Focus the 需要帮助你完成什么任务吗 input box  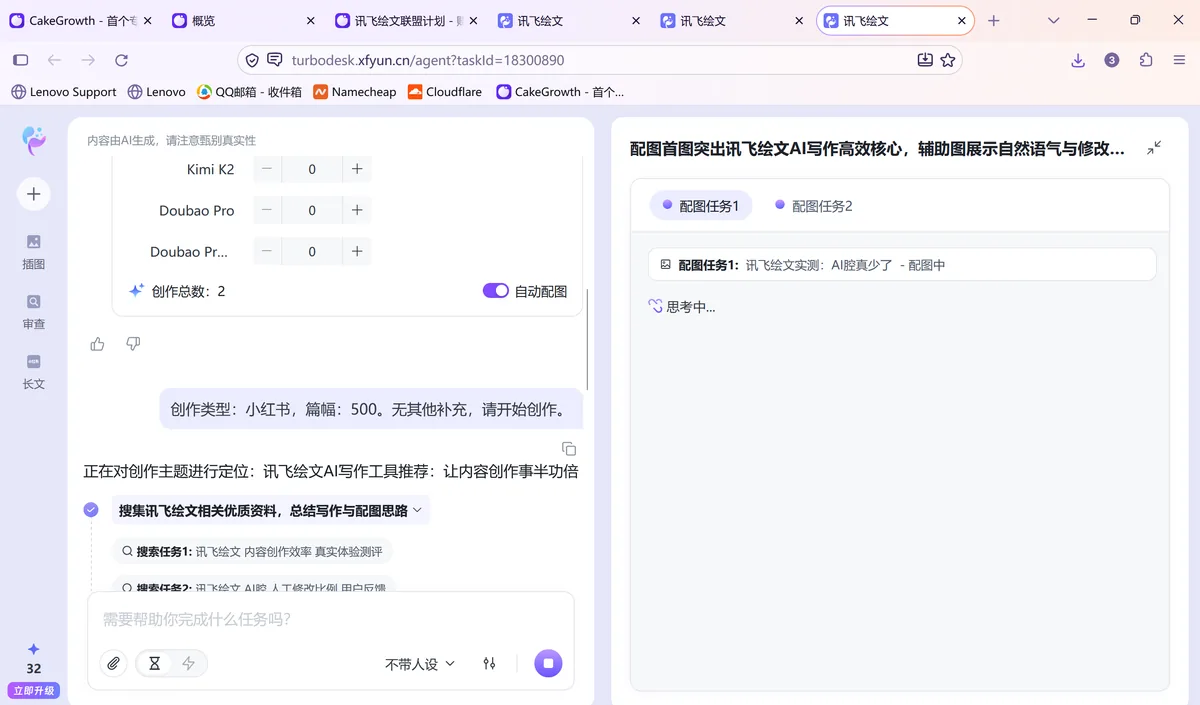(x=330, y=619)
